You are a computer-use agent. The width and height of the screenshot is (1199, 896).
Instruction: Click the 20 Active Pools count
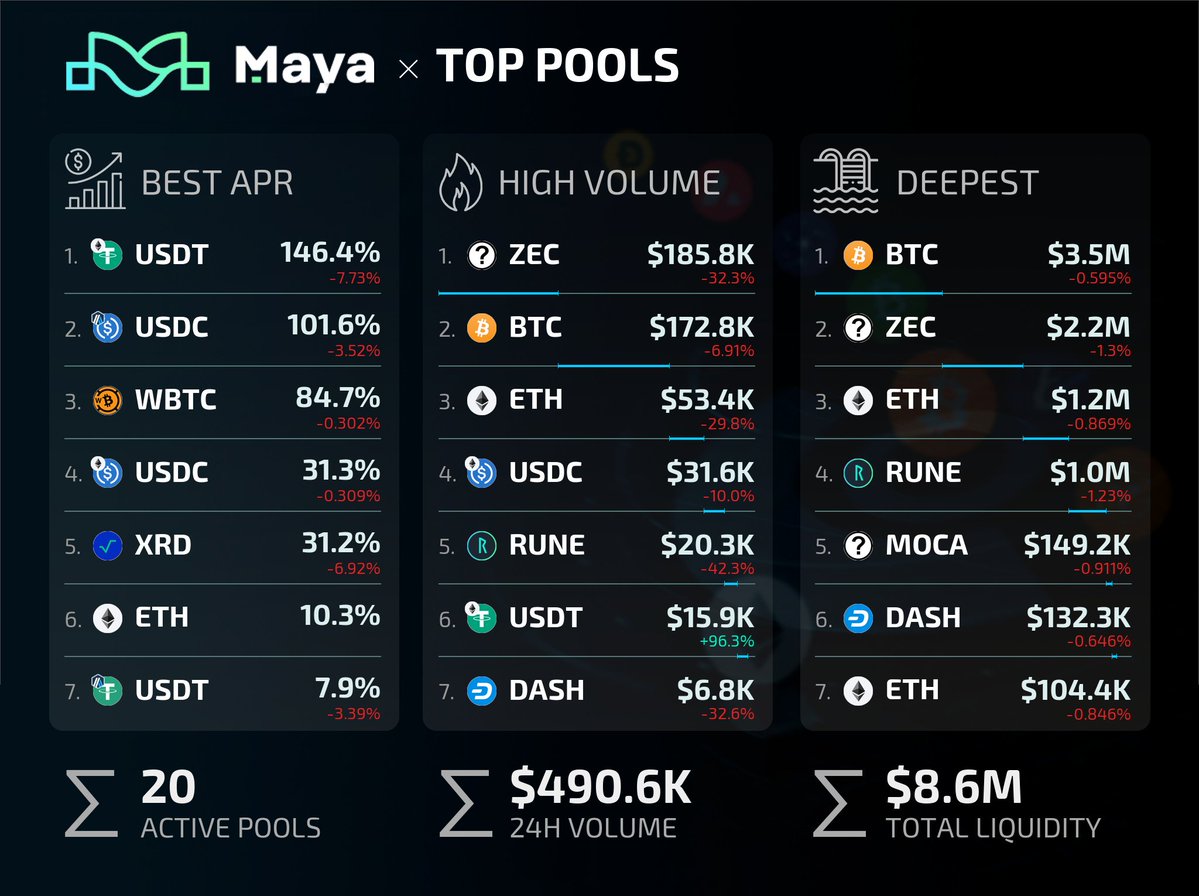[x=168, y=788]
